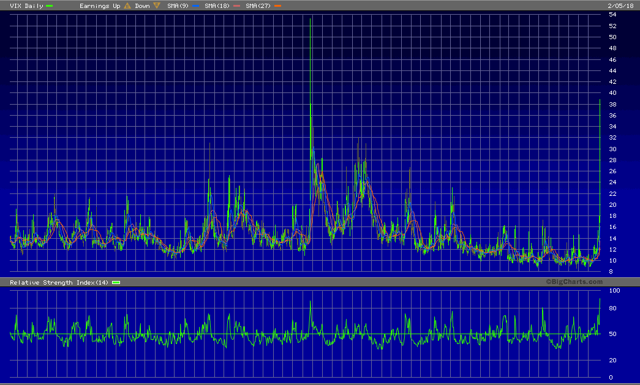Select the VIX Daily label
Screen dimensions: 640x385
click(26, 6)
